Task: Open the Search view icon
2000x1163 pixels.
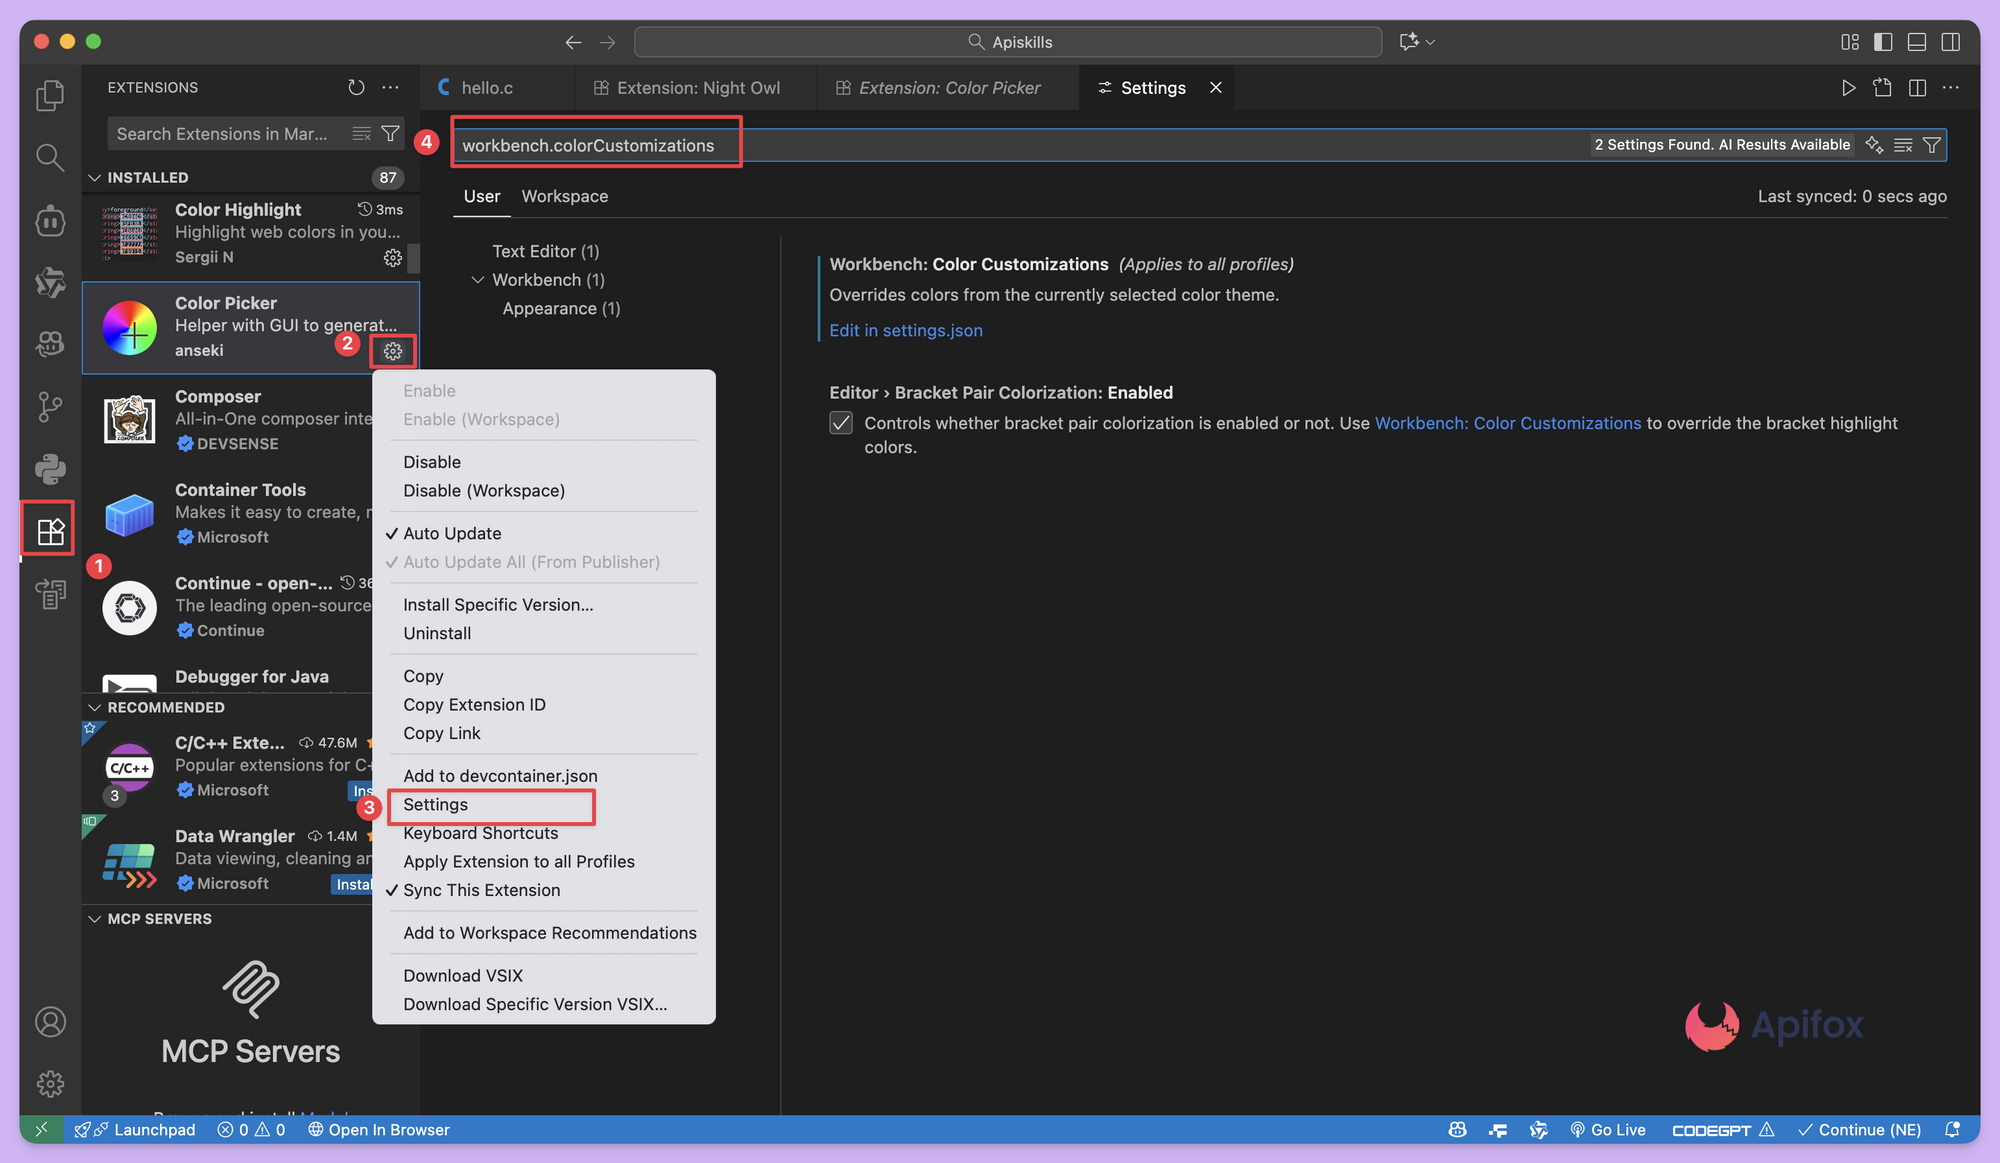Action: pyautogui.click(x=50, y=157)
